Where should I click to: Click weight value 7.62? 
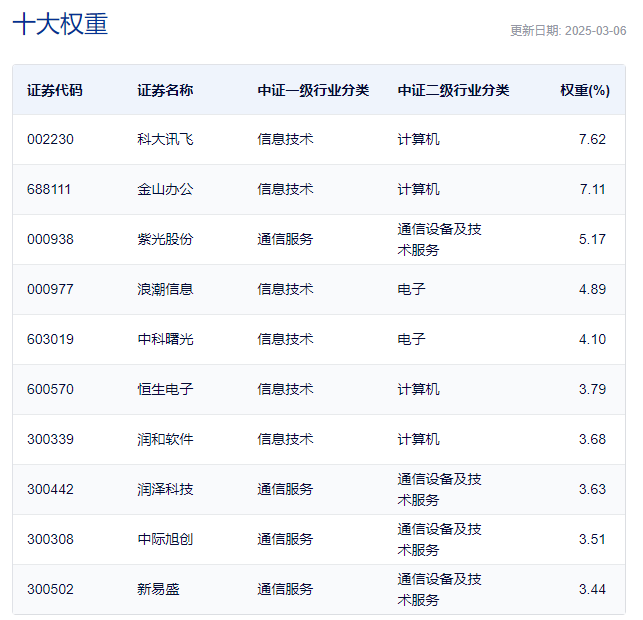592,139
